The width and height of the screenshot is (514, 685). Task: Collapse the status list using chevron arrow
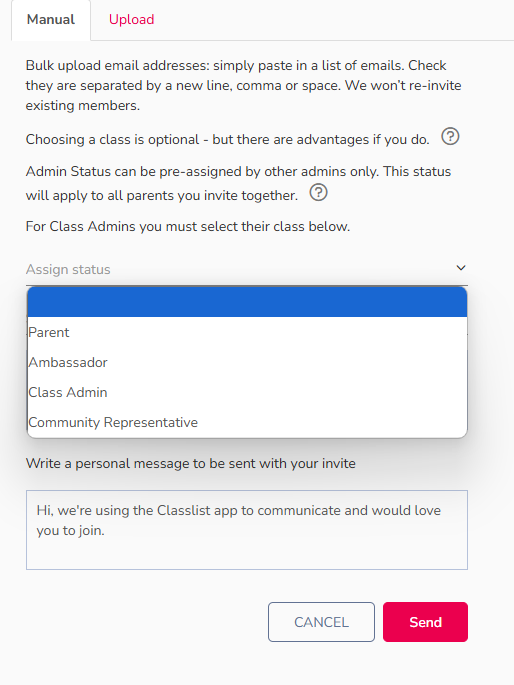pos(461,268)
